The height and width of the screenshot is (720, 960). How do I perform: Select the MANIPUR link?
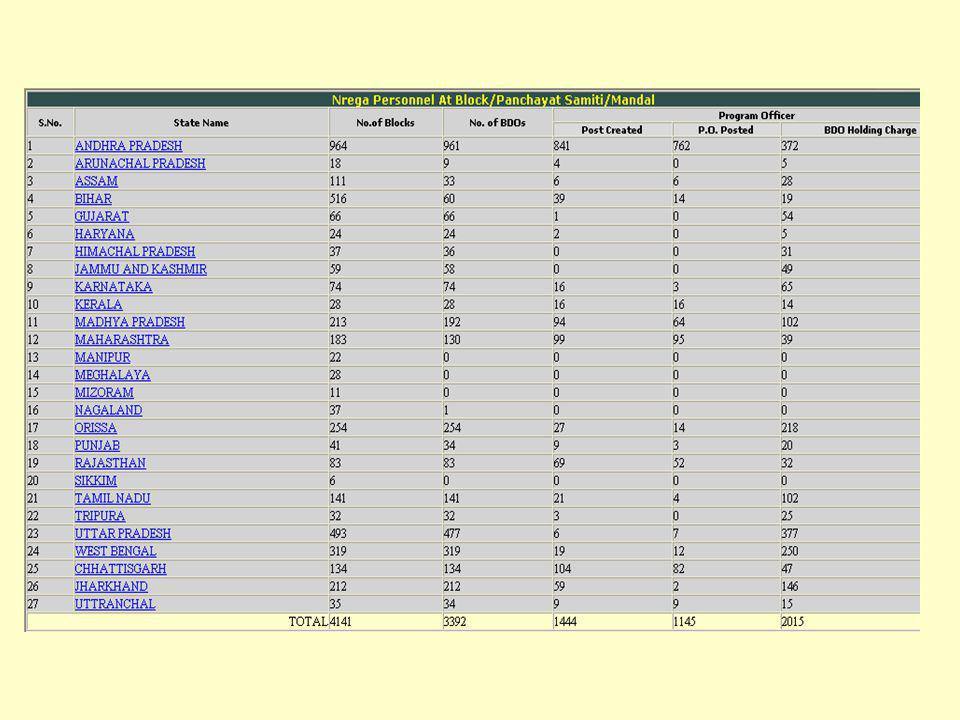pos(102,358)
